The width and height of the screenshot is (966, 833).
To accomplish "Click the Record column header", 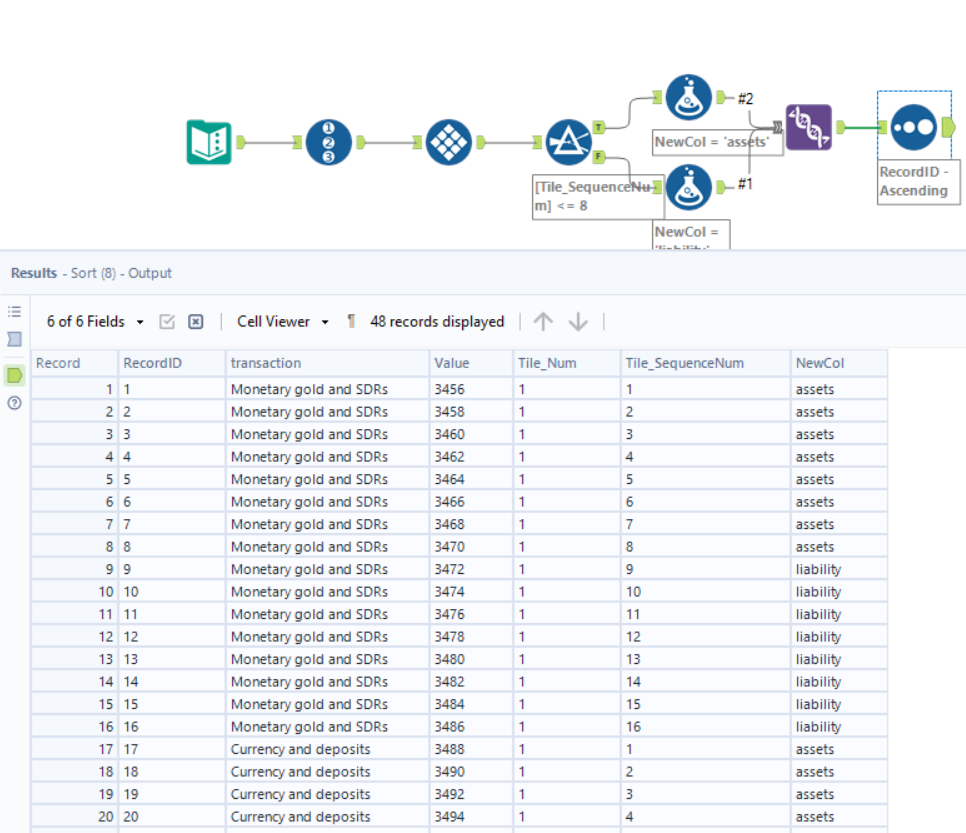I will click(75, 363).
